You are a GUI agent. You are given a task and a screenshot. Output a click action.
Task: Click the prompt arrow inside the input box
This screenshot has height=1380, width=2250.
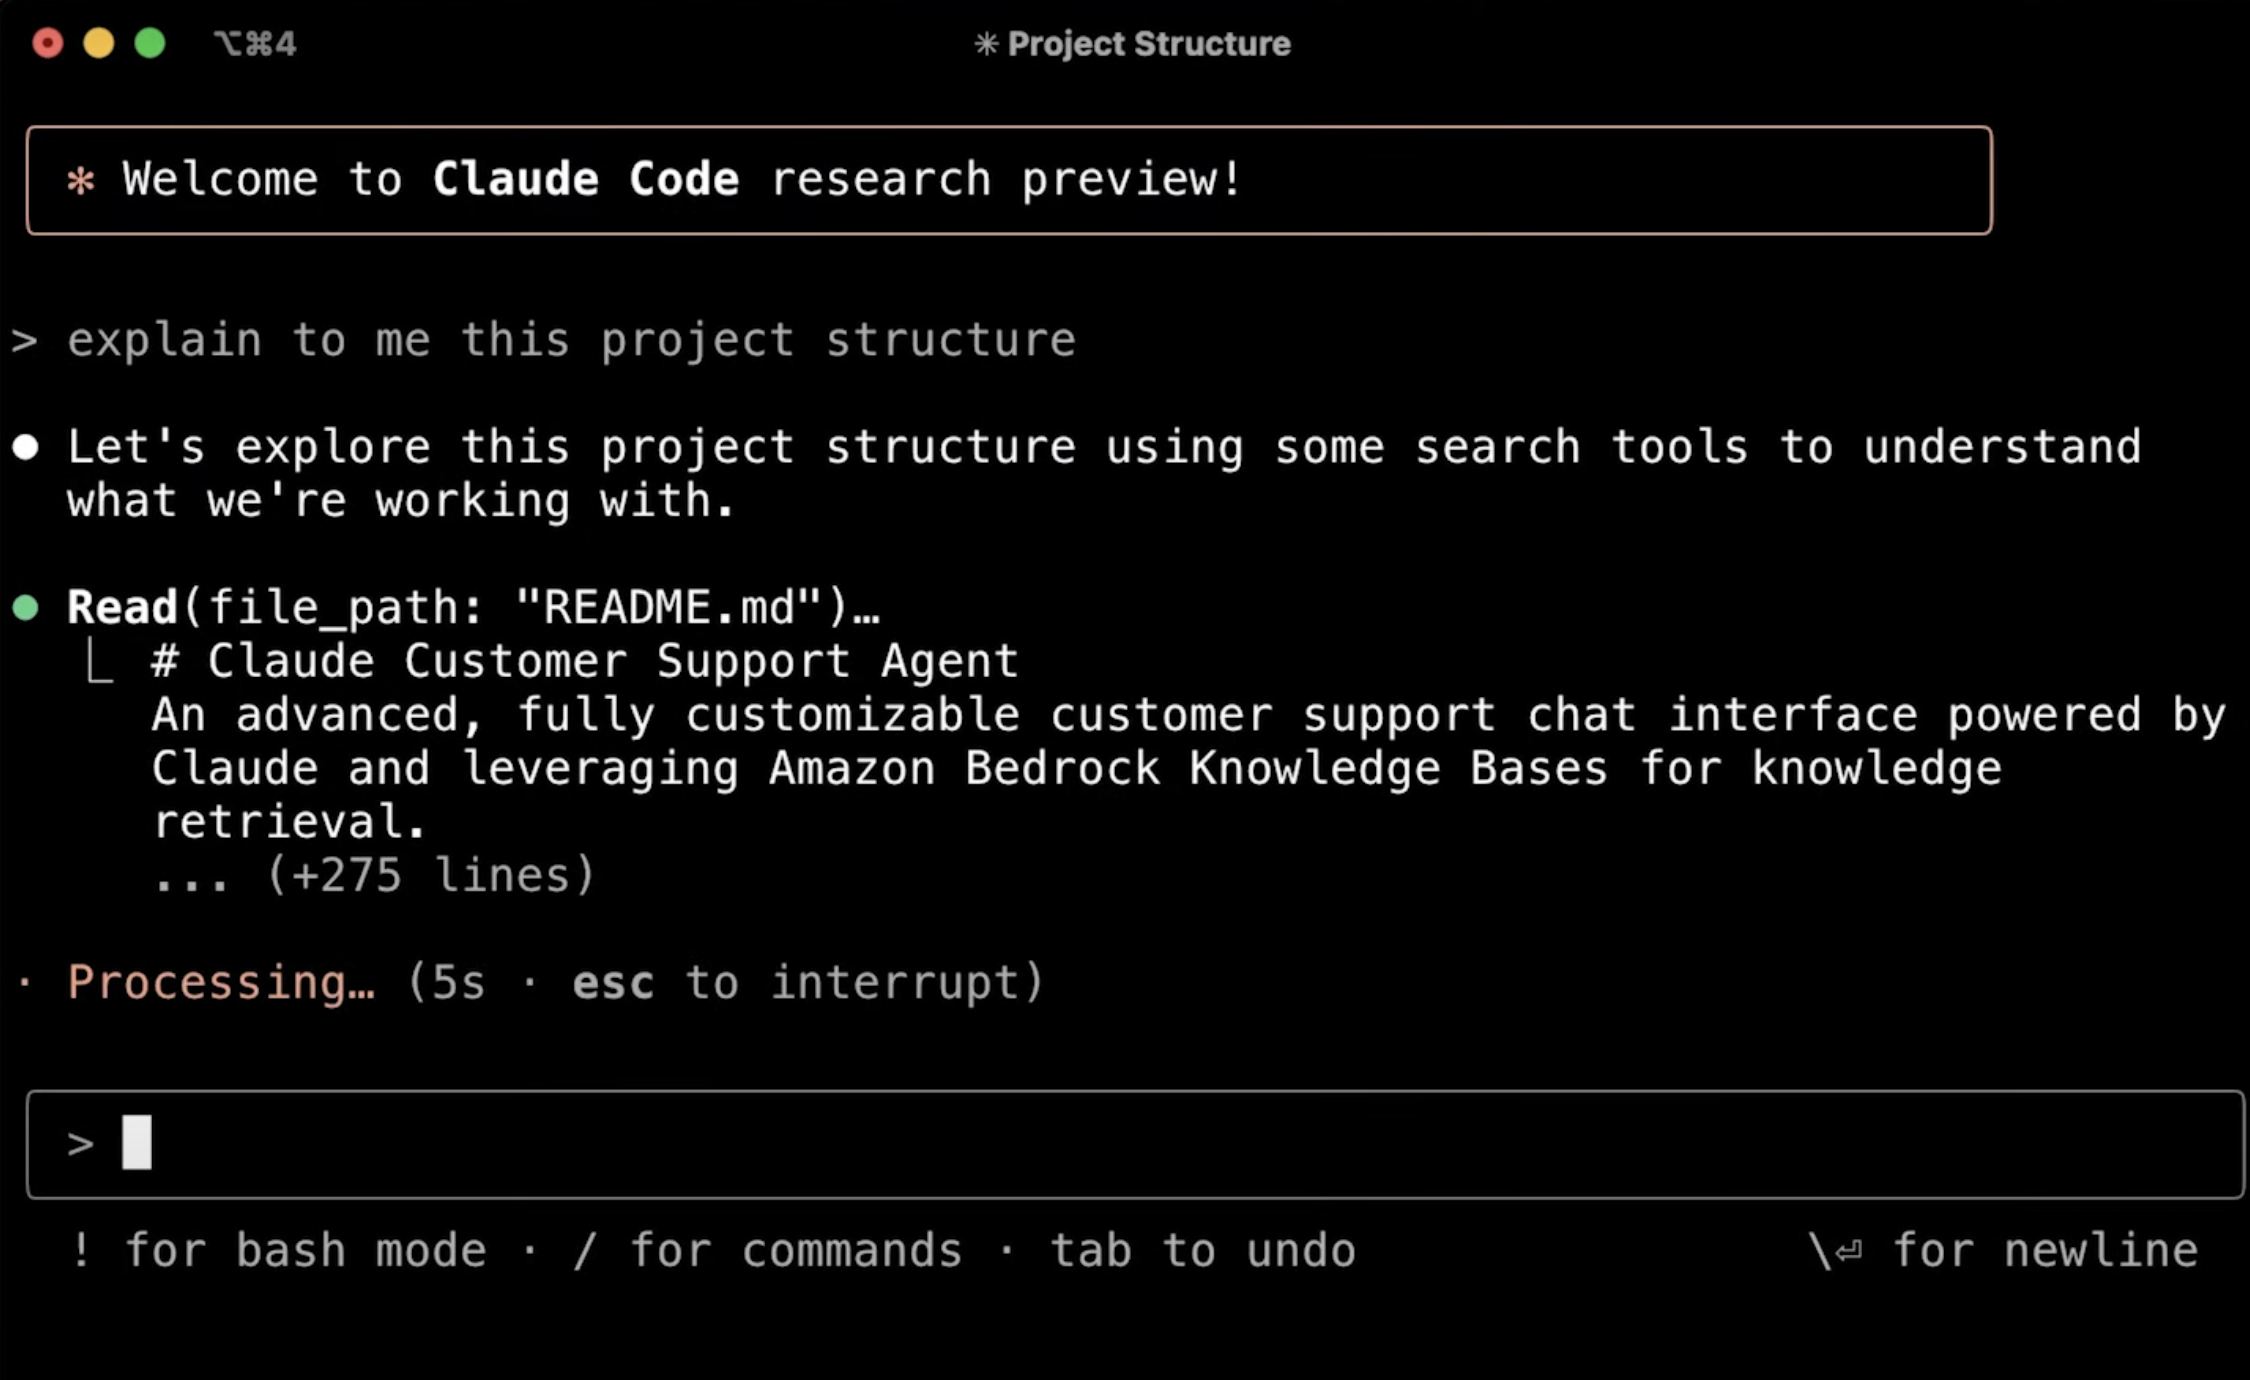(80, 1143)
